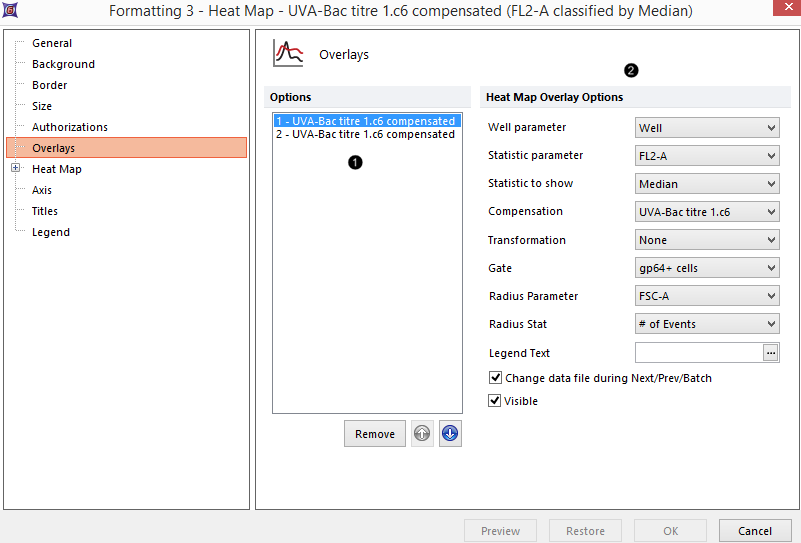Open the Statistic parameter dropdown
Viewport: 801px width, 543px height.
(707, 156)
